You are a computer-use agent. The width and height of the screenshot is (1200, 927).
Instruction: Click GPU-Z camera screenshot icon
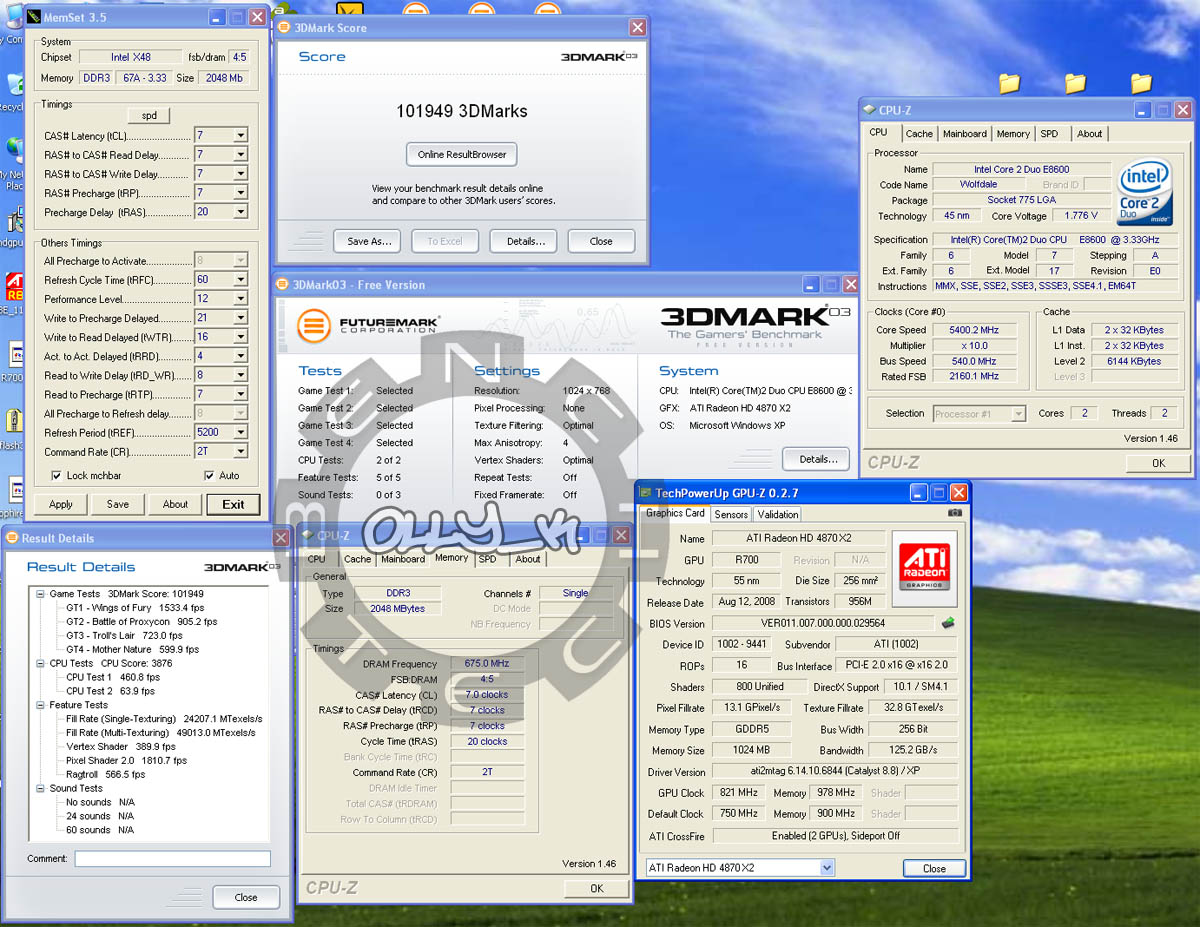click(x=955, y=513)
